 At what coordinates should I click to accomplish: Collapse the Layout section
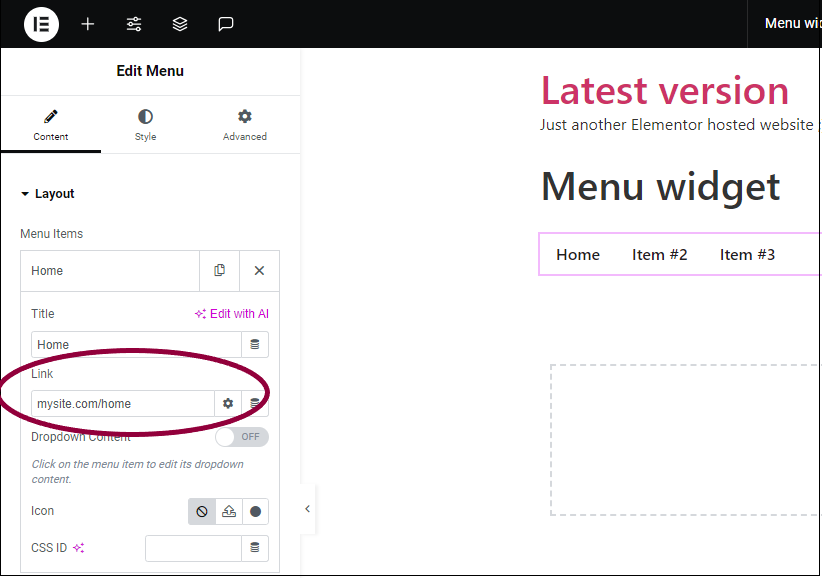pos(47,194)
